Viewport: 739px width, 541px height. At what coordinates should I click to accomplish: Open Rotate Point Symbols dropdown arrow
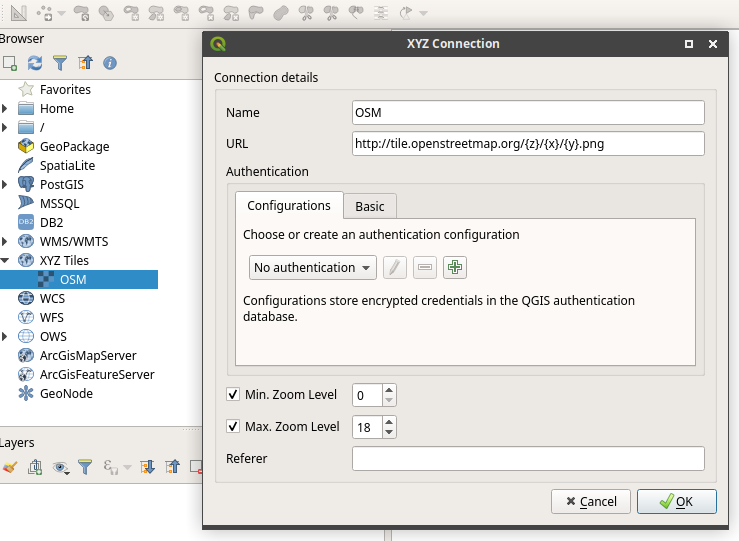click(423, 13)
